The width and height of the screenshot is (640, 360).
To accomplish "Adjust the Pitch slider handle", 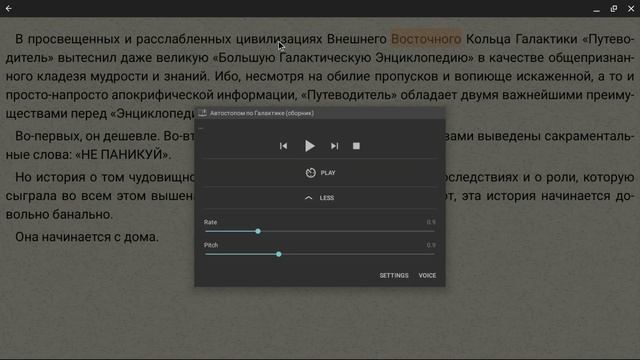I will coord(279,254).
